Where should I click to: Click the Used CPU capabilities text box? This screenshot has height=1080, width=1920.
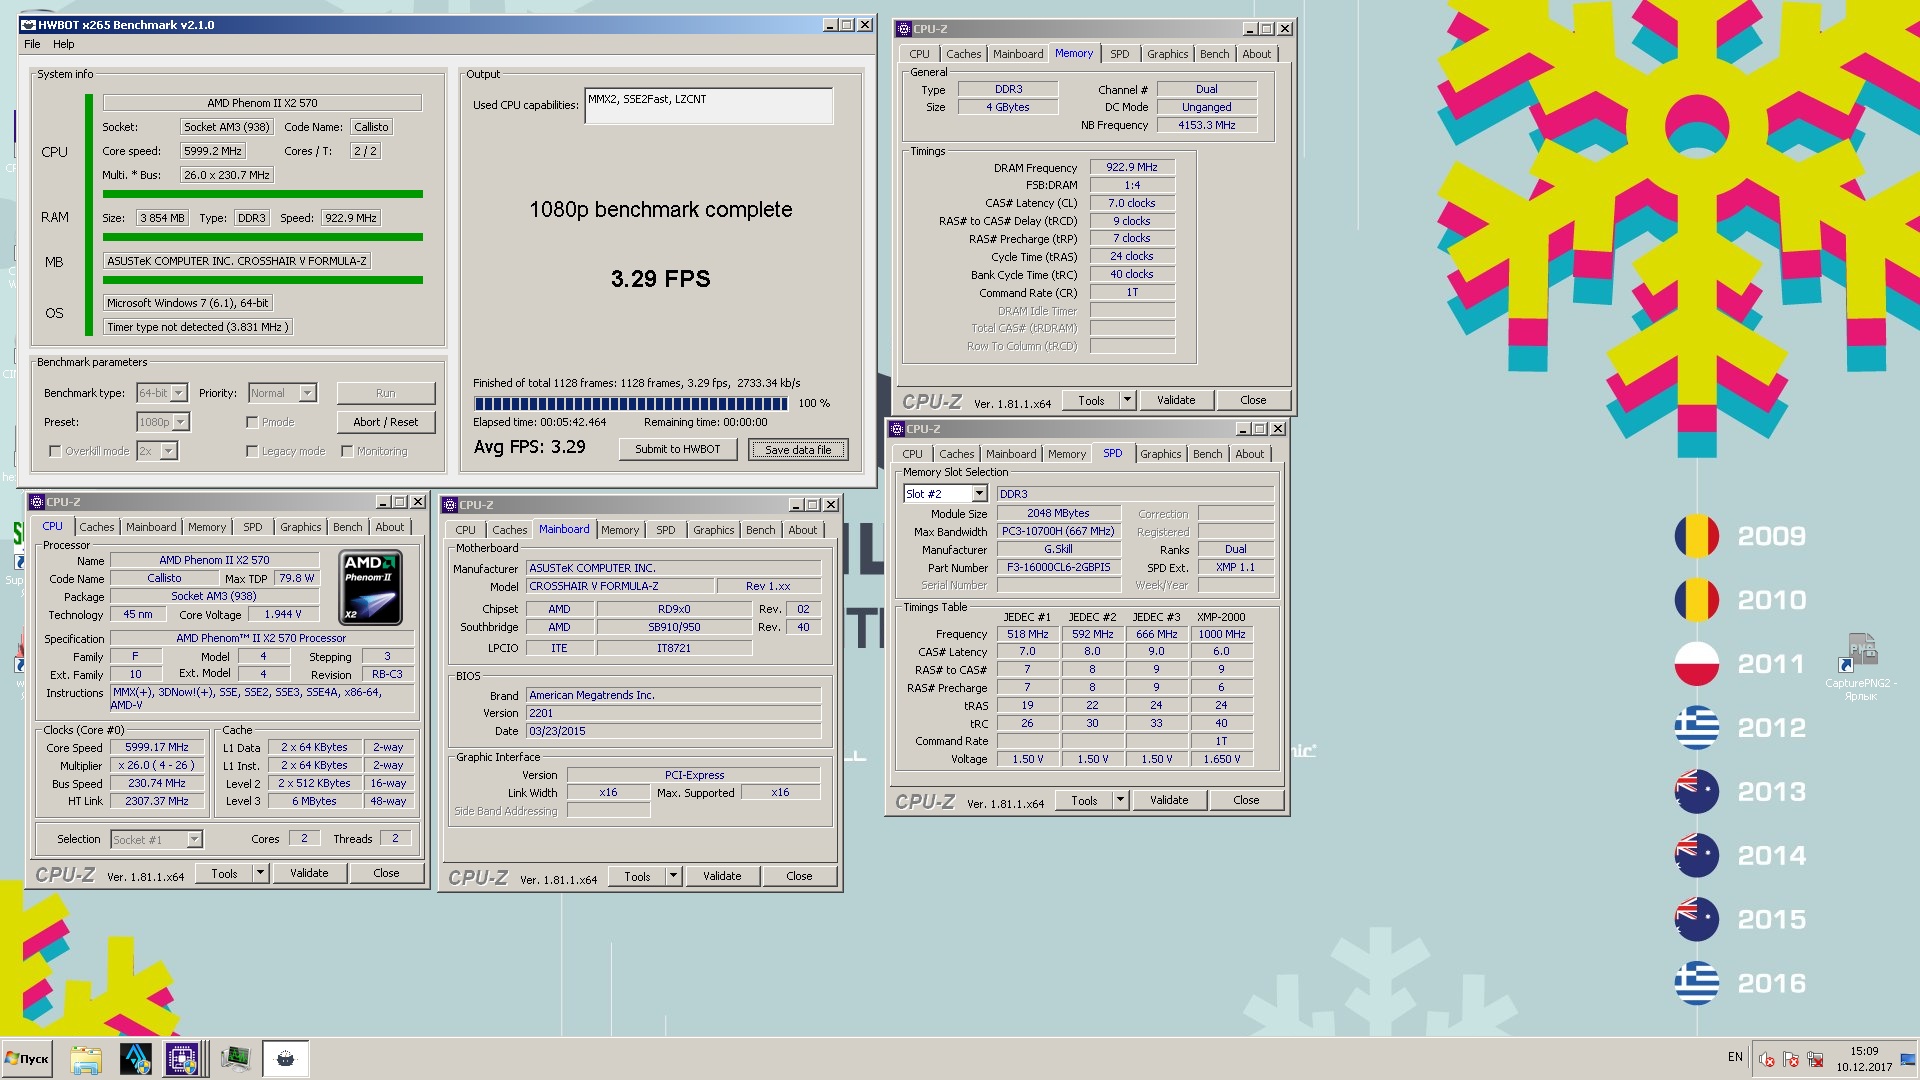point(708,106)
